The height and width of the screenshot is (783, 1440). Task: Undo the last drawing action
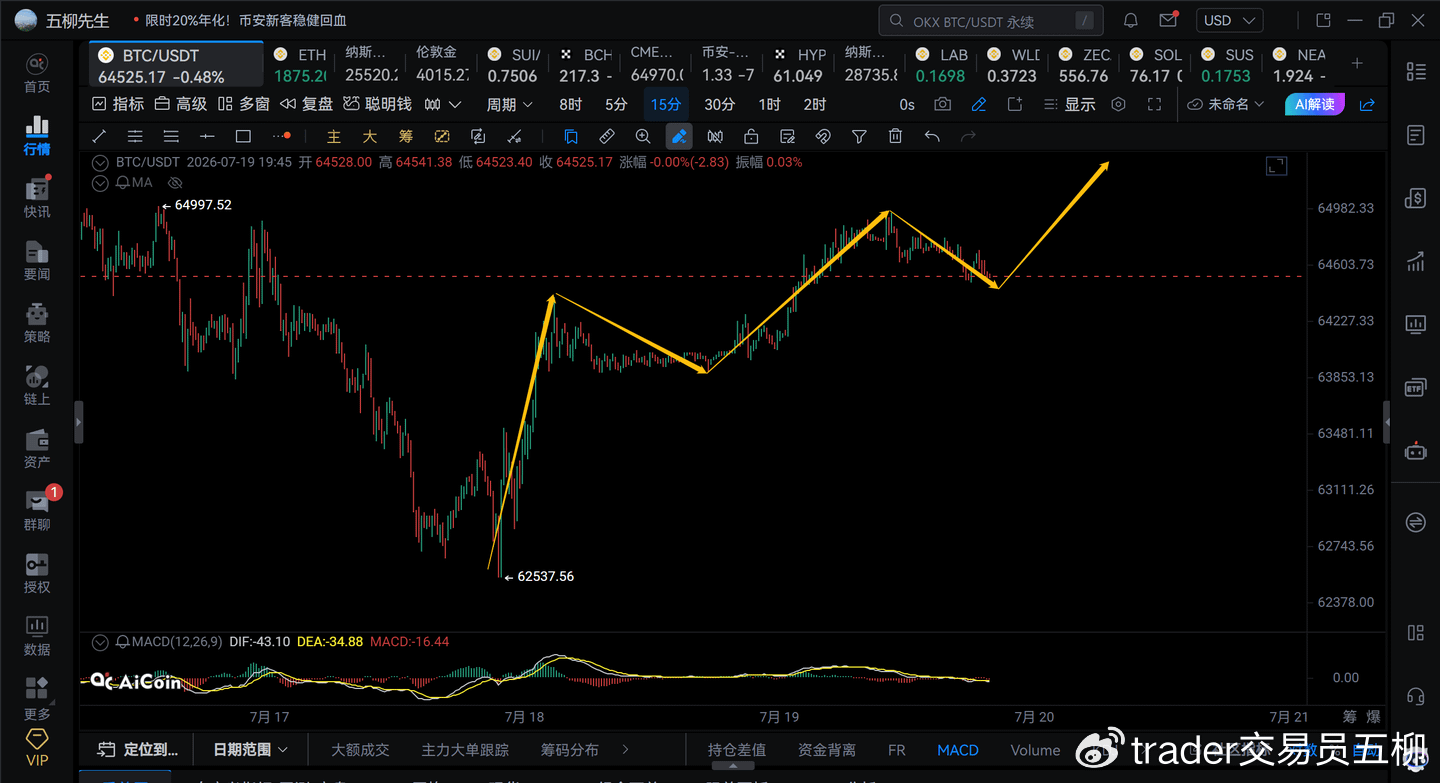[x=932, y=136]
